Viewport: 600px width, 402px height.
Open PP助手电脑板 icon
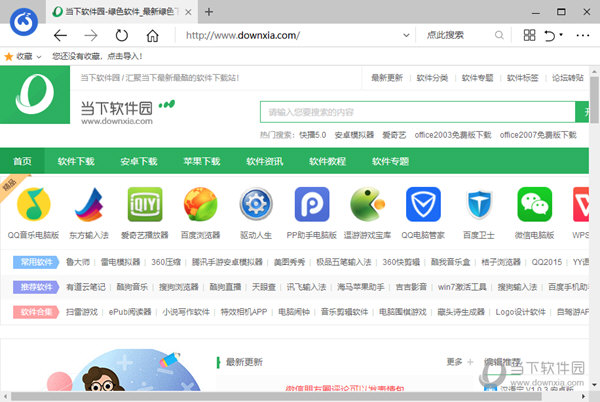312,204
